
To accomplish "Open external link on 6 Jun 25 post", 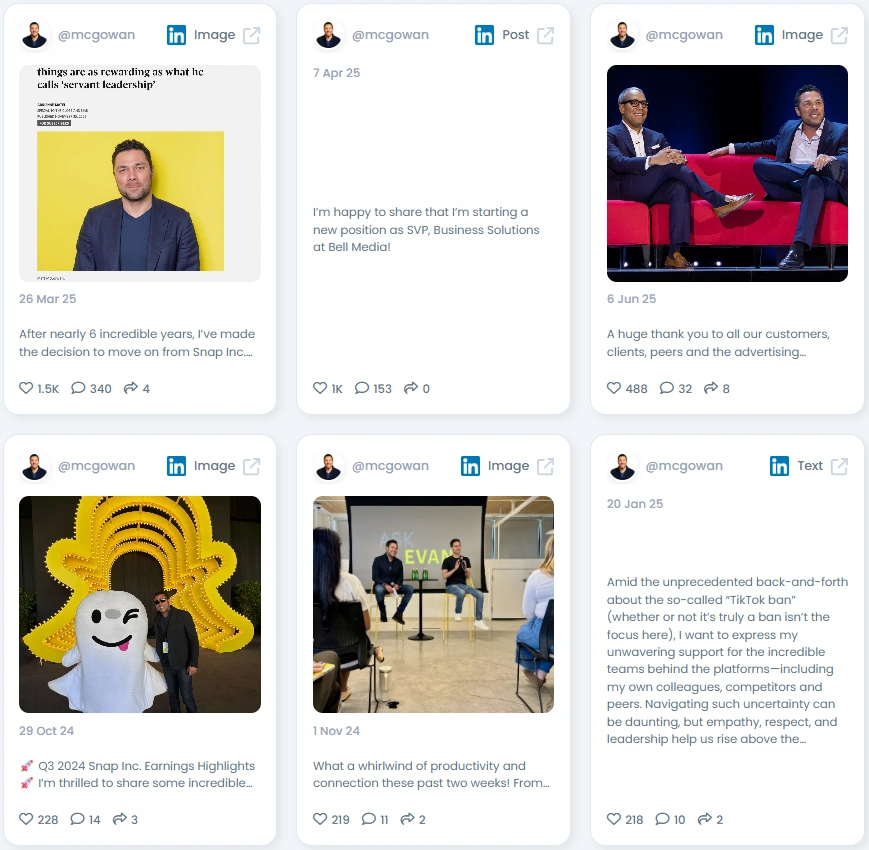I will point(839,35).
